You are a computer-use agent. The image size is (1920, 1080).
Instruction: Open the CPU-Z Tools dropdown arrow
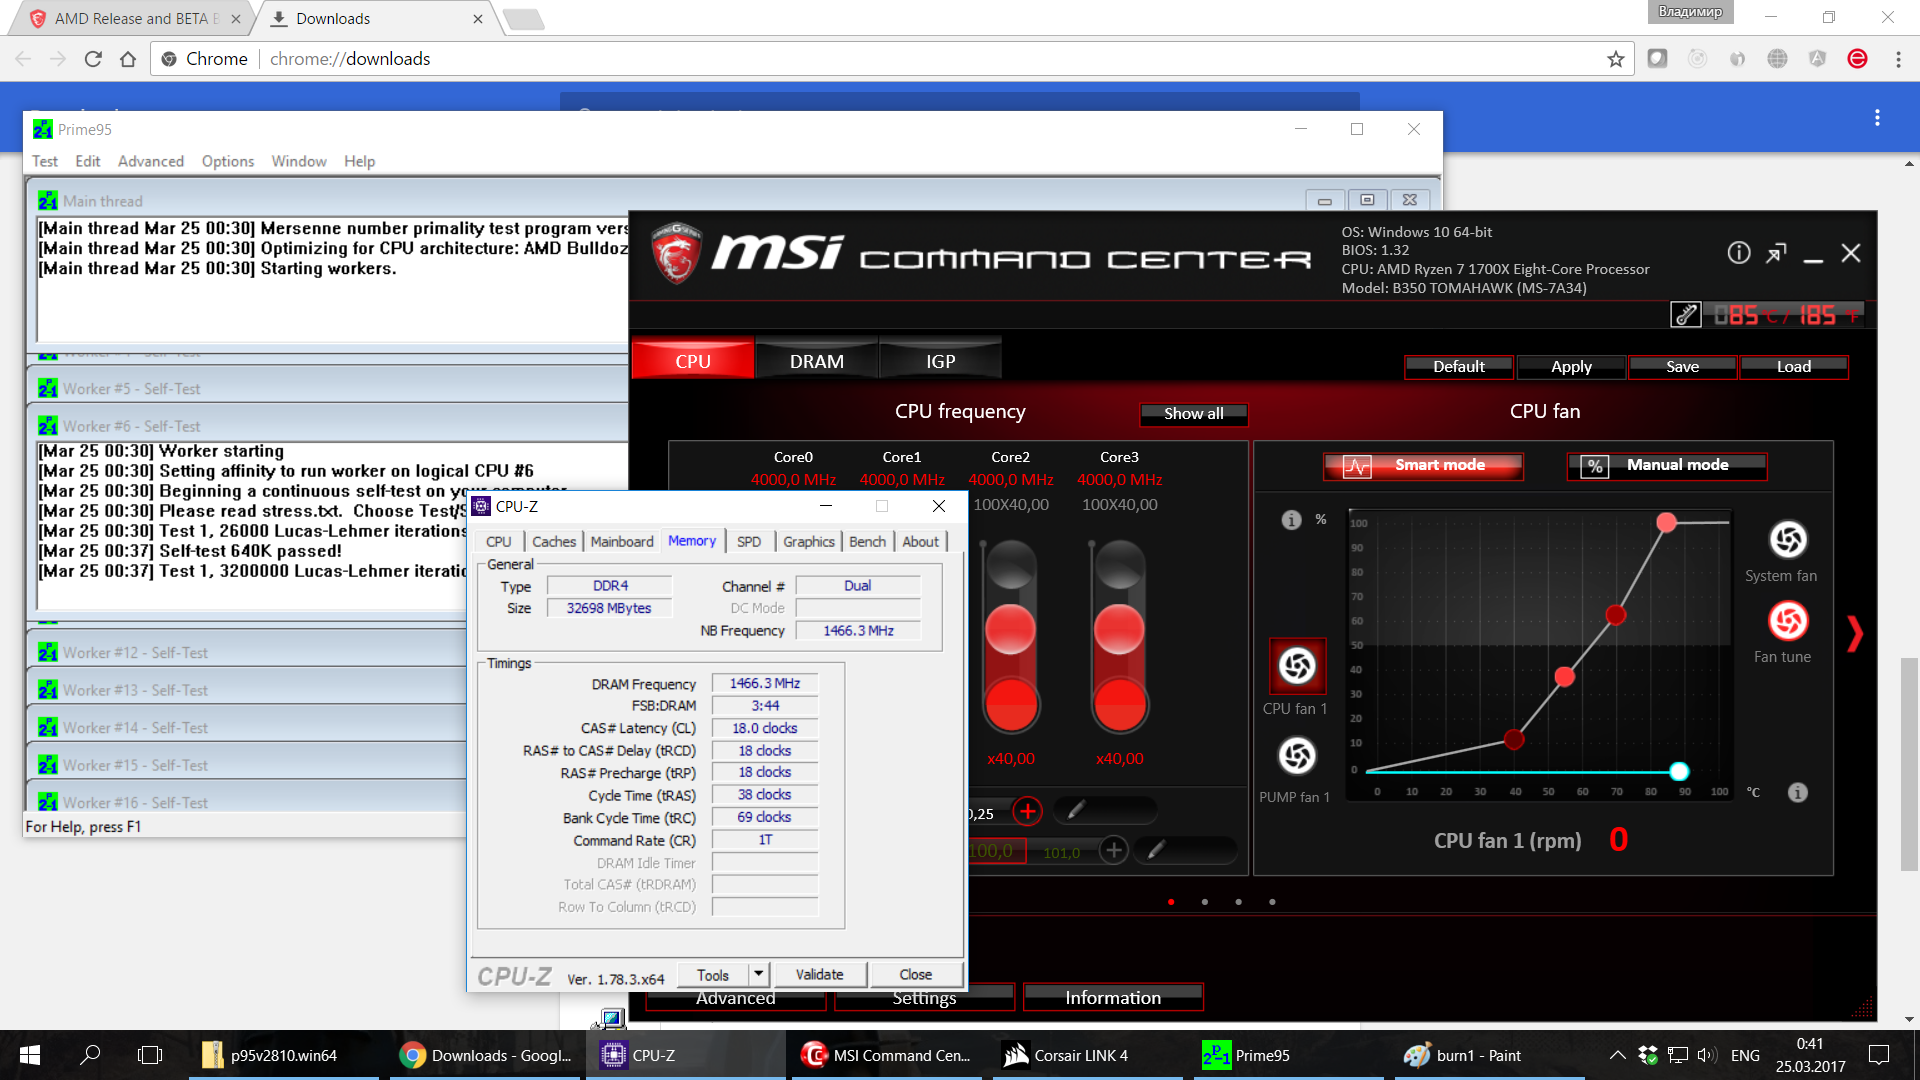pos(758,974)
